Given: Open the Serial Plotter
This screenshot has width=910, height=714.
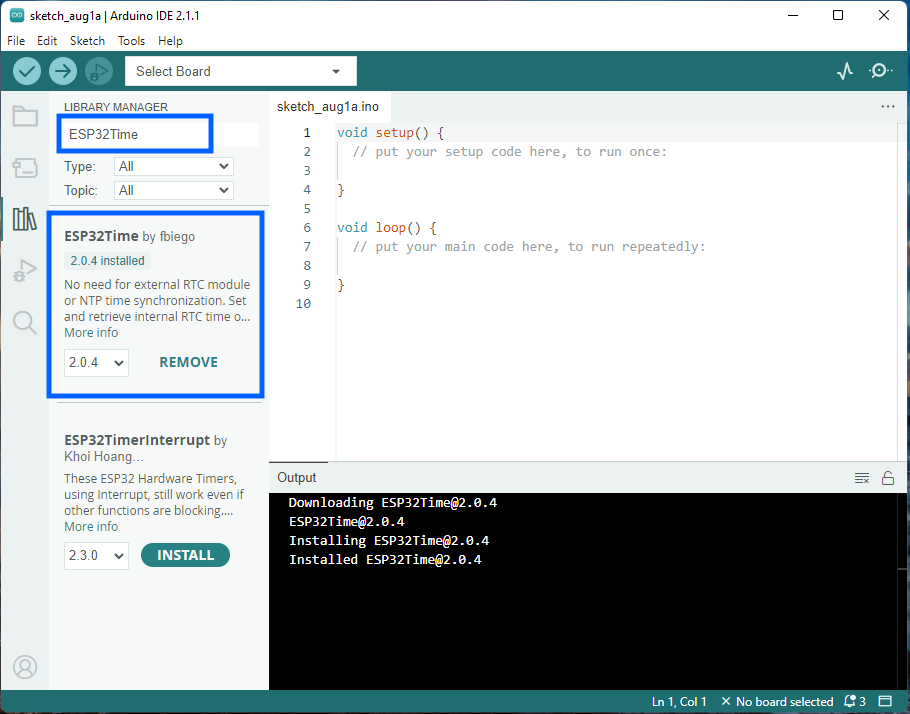Looking at the screenshot, I should click(x=845, y=71).
